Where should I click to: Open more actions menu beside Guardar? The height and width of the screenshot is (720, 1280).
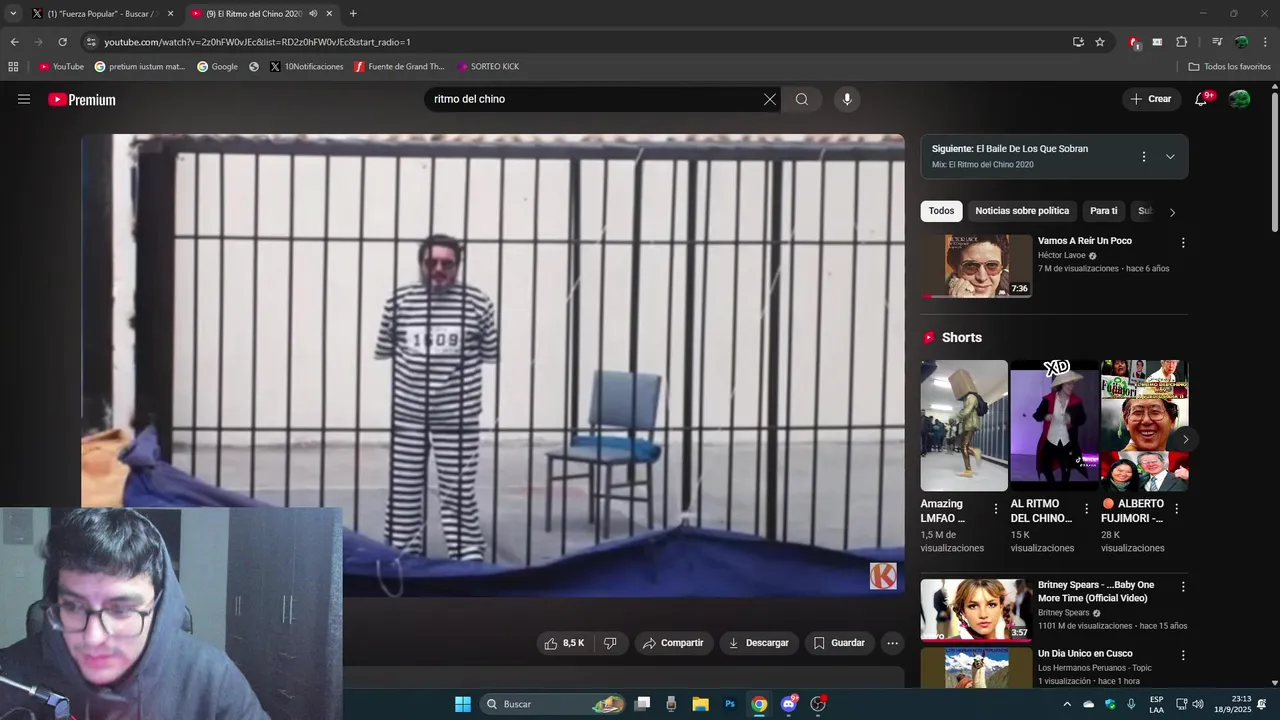(x=893, y=643)
